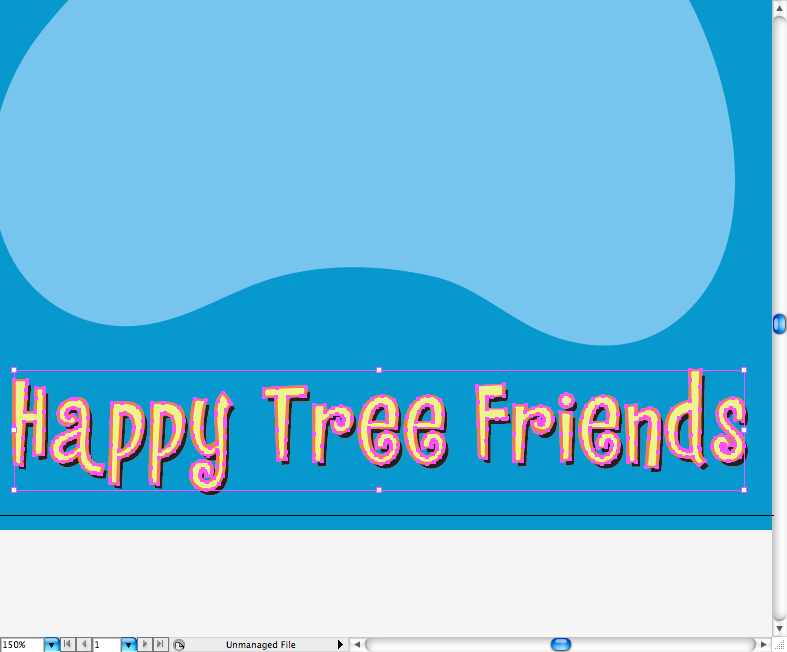The height and width of the screenshot is (652, 787).
Task: Click the file status icon before Unmanaged File
Action: [179, 645]
